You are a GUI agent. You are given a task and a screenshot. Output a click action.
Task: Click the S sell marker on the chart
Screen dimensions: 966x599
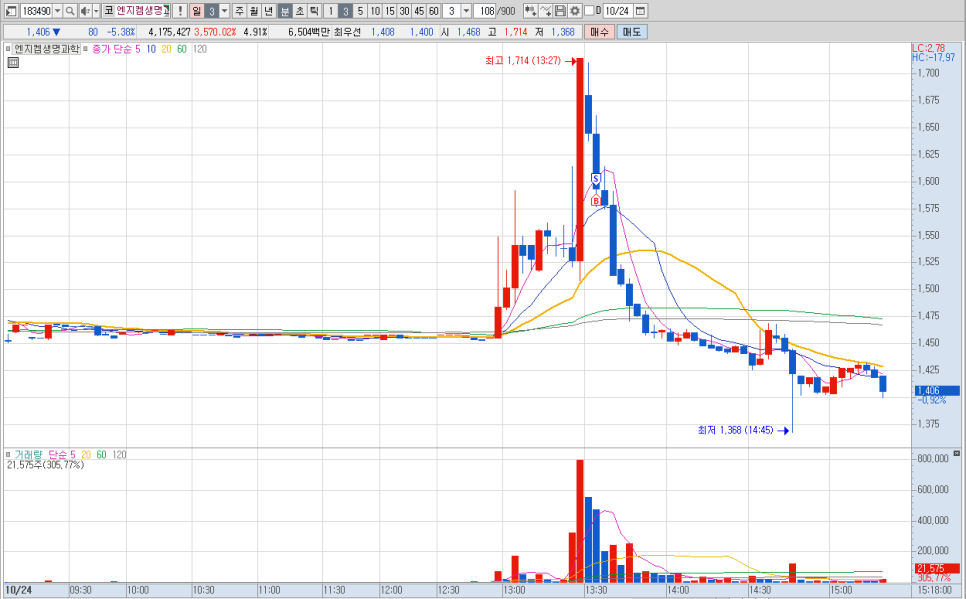596,179
